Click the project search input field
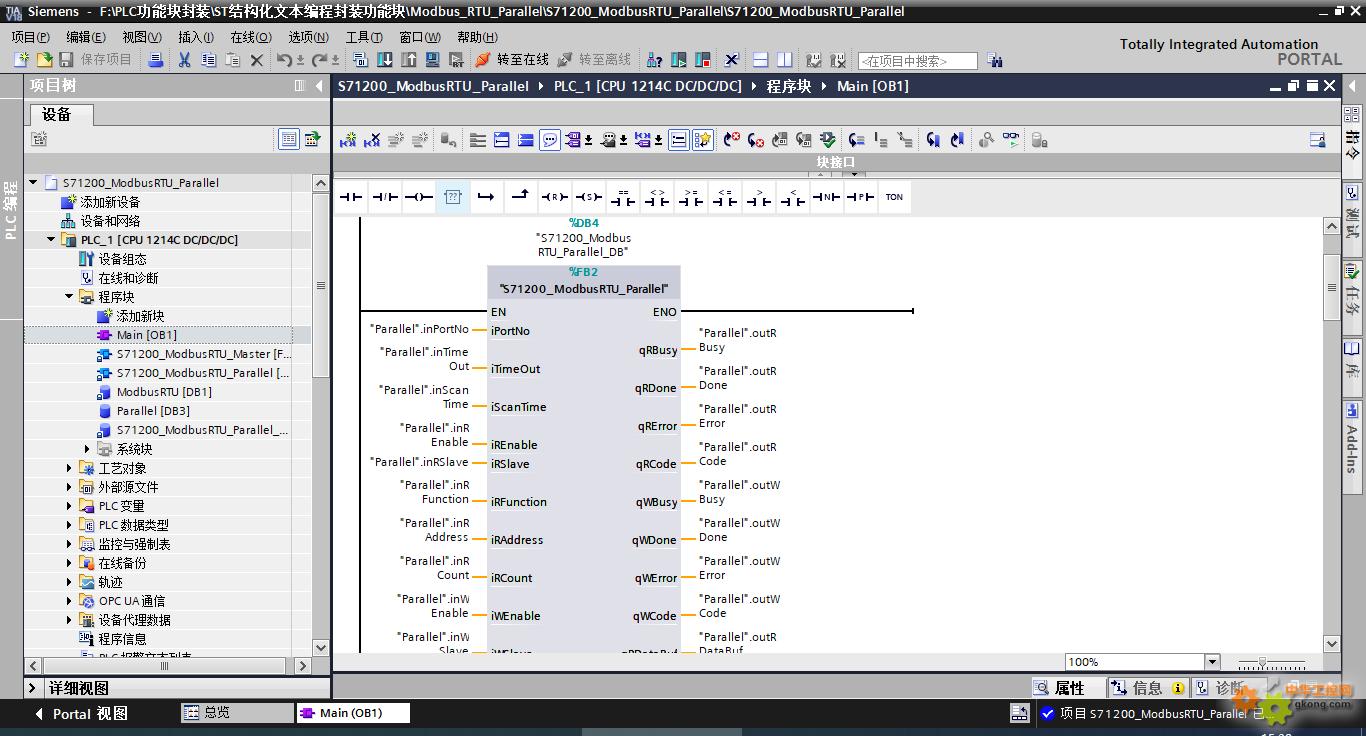This screenshot has height=736, width=1366. click(x=917, y=61)
